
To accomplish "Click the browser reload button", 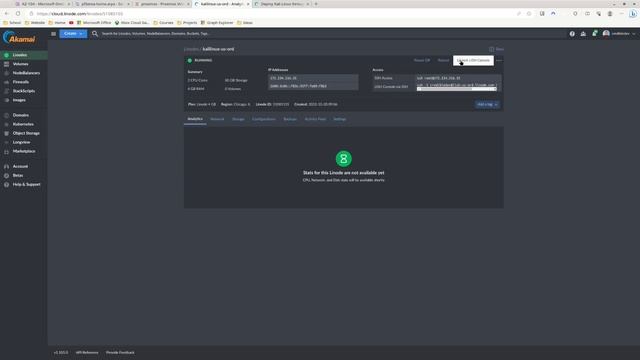I will 18,13.
